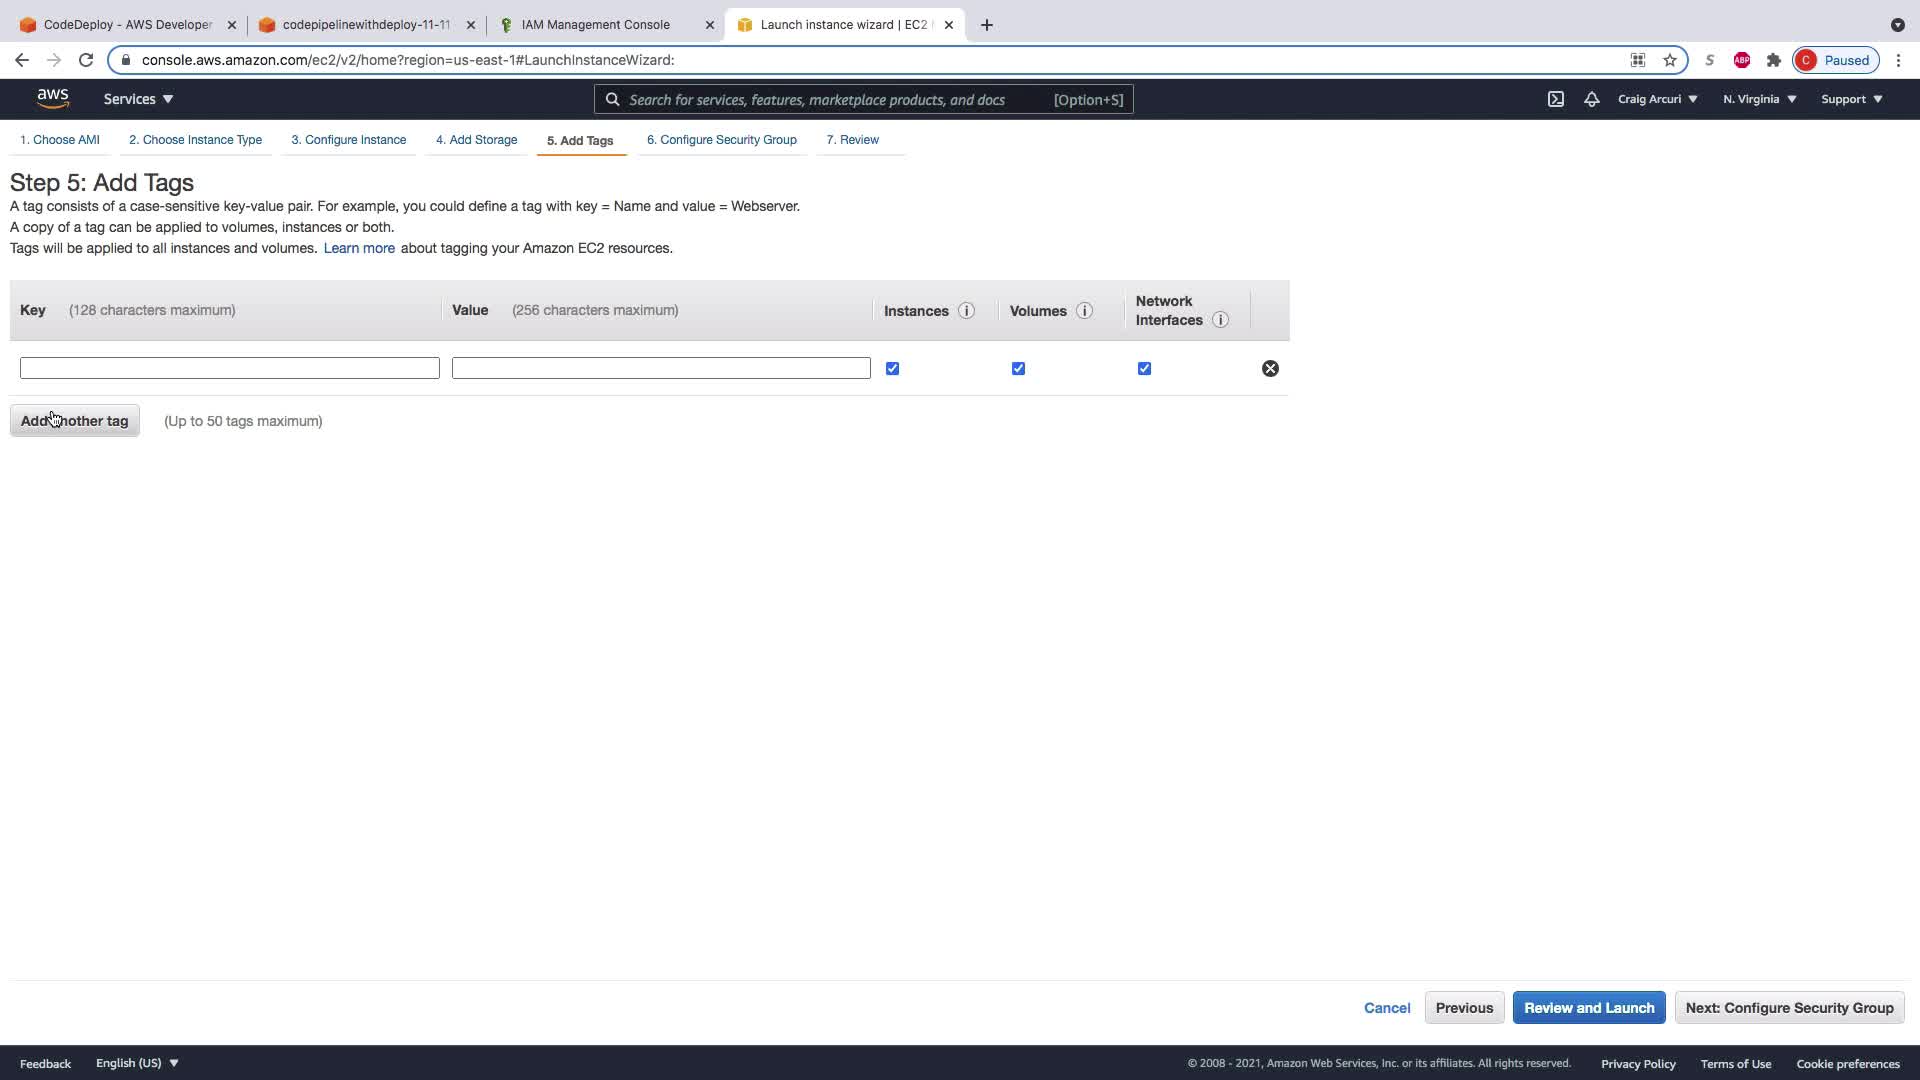Uncheck the Instances checkbox
Image resolution: width=1920 pixels, height=1080 pixels.
[x=892, y=368]
